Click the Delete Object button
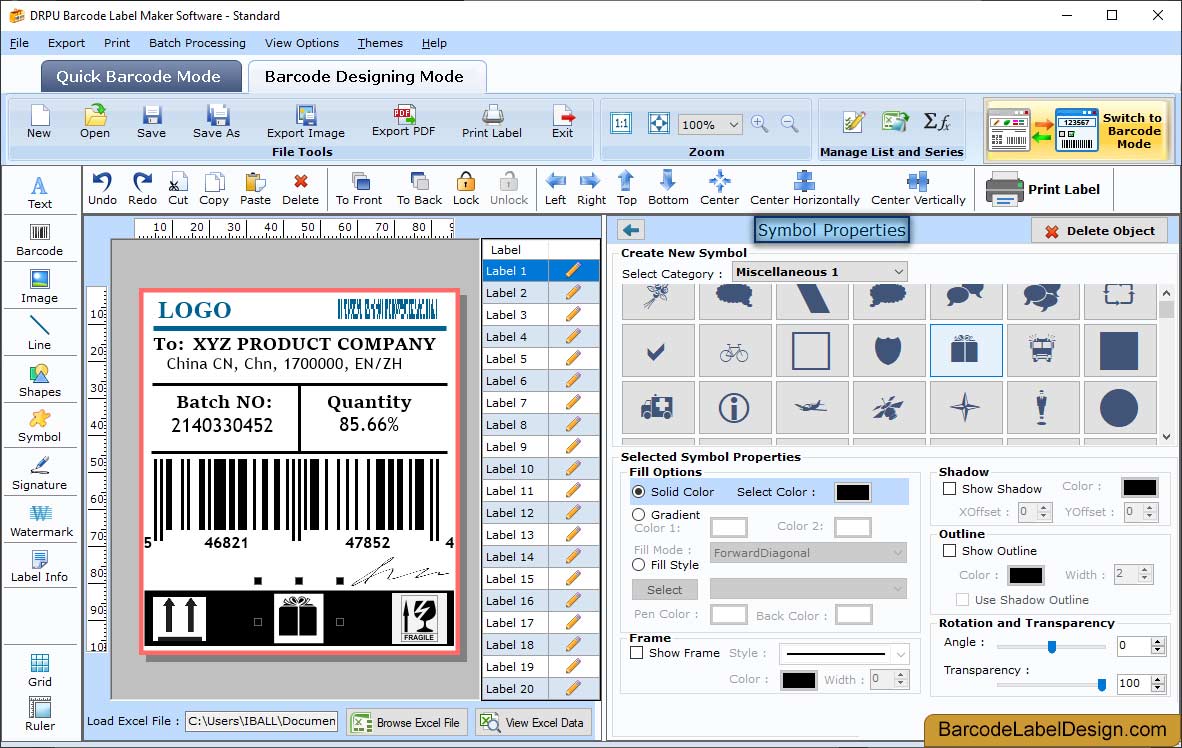 1099,231
